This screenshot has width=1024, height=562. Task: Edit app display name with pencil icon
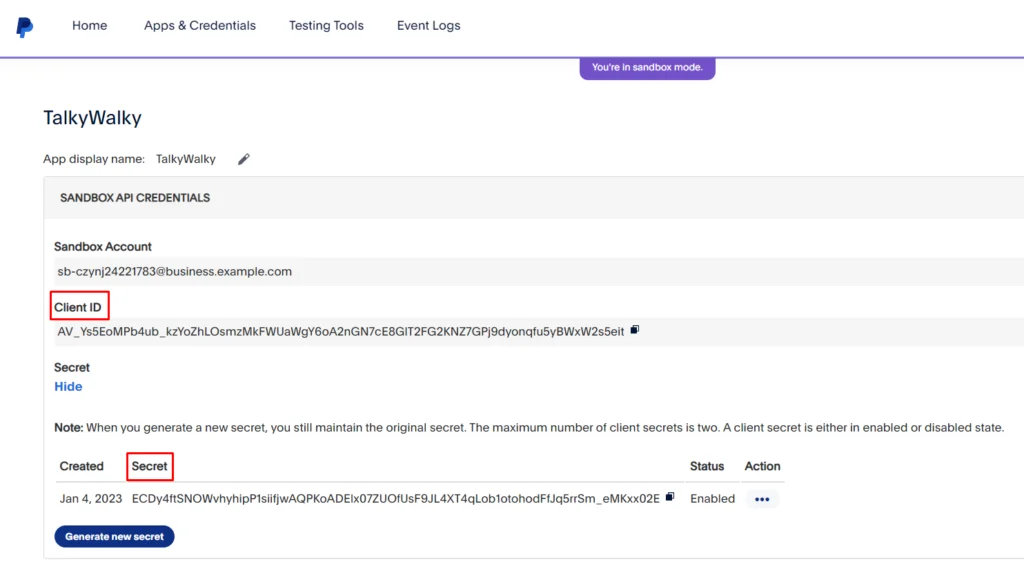pyautogui.click(x=244, y=159)
